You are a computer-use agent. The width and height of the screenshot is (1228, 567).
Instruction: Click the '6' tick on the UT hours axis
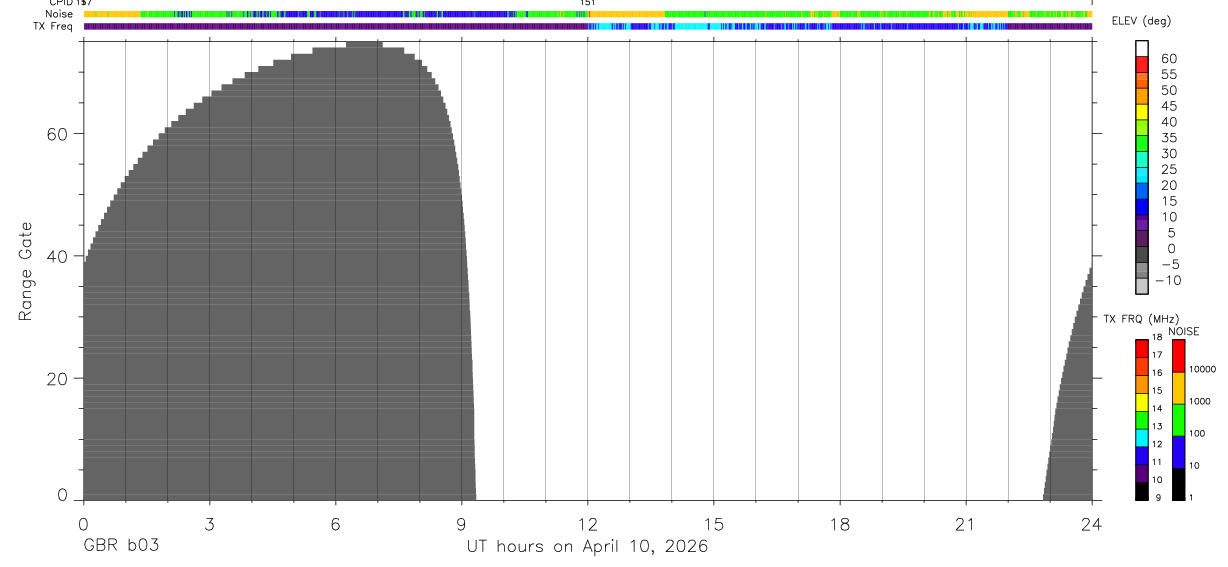coord(335,523)
